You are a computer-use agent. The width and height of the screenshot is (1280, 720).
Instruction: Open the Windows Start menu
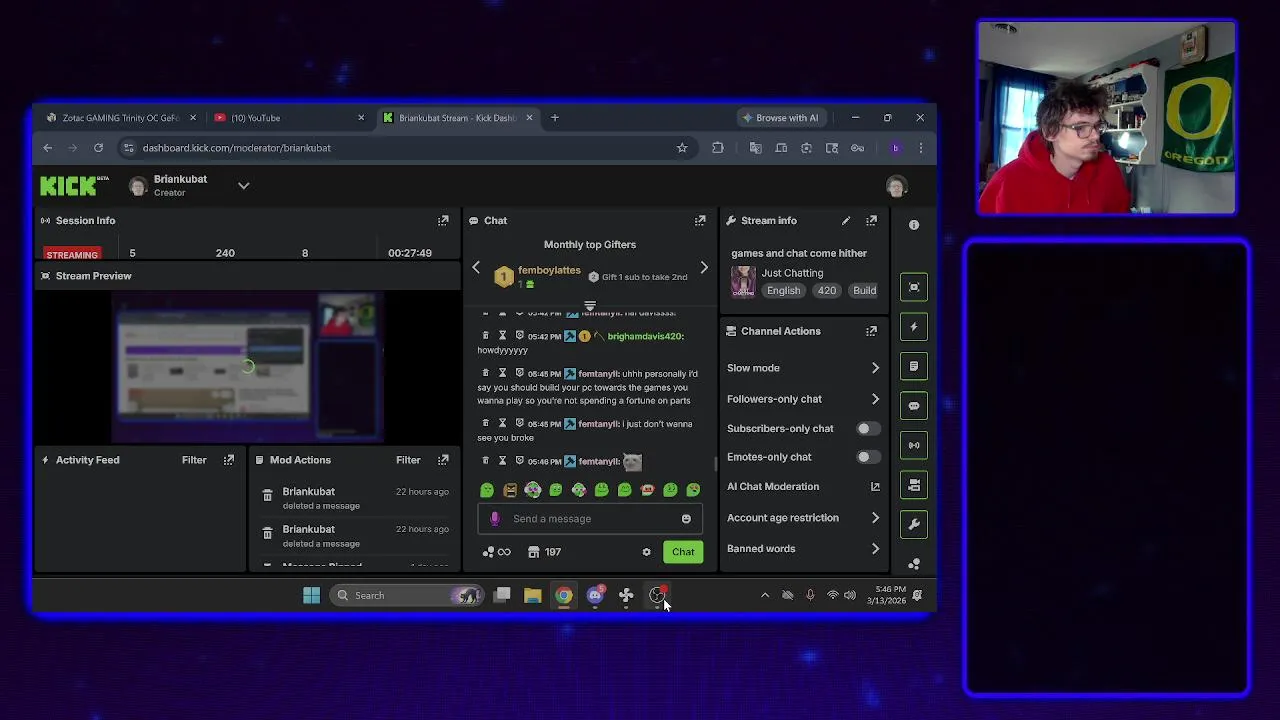(311, 596)
